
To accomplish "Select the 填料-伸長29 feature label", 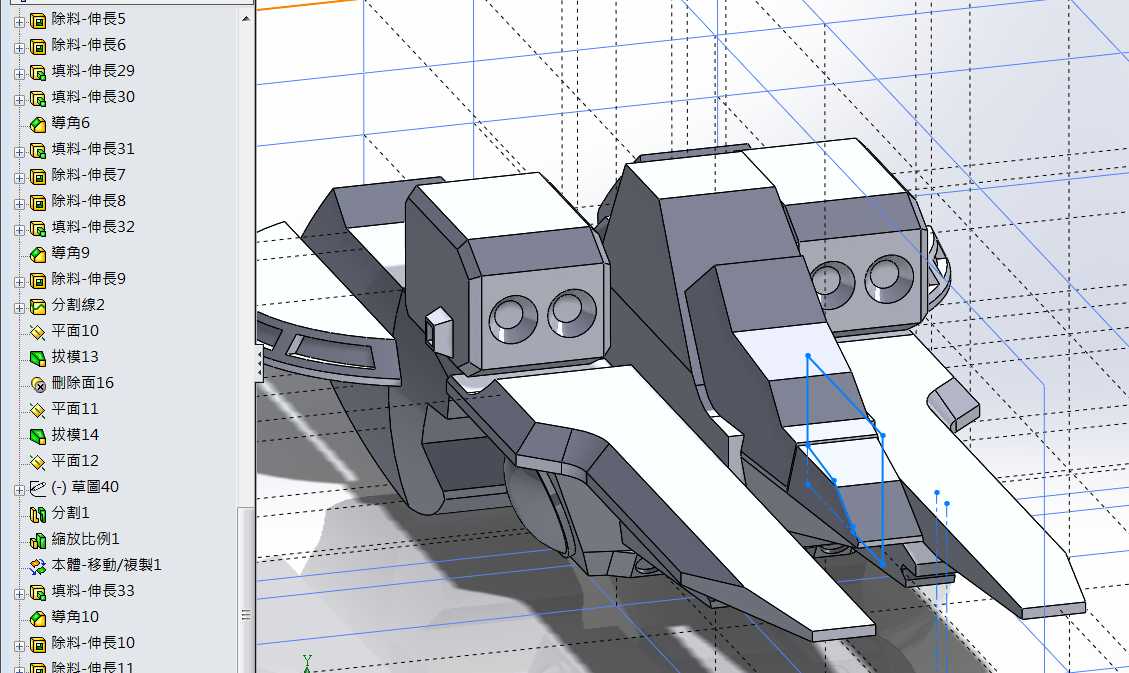I will point(93,71).
